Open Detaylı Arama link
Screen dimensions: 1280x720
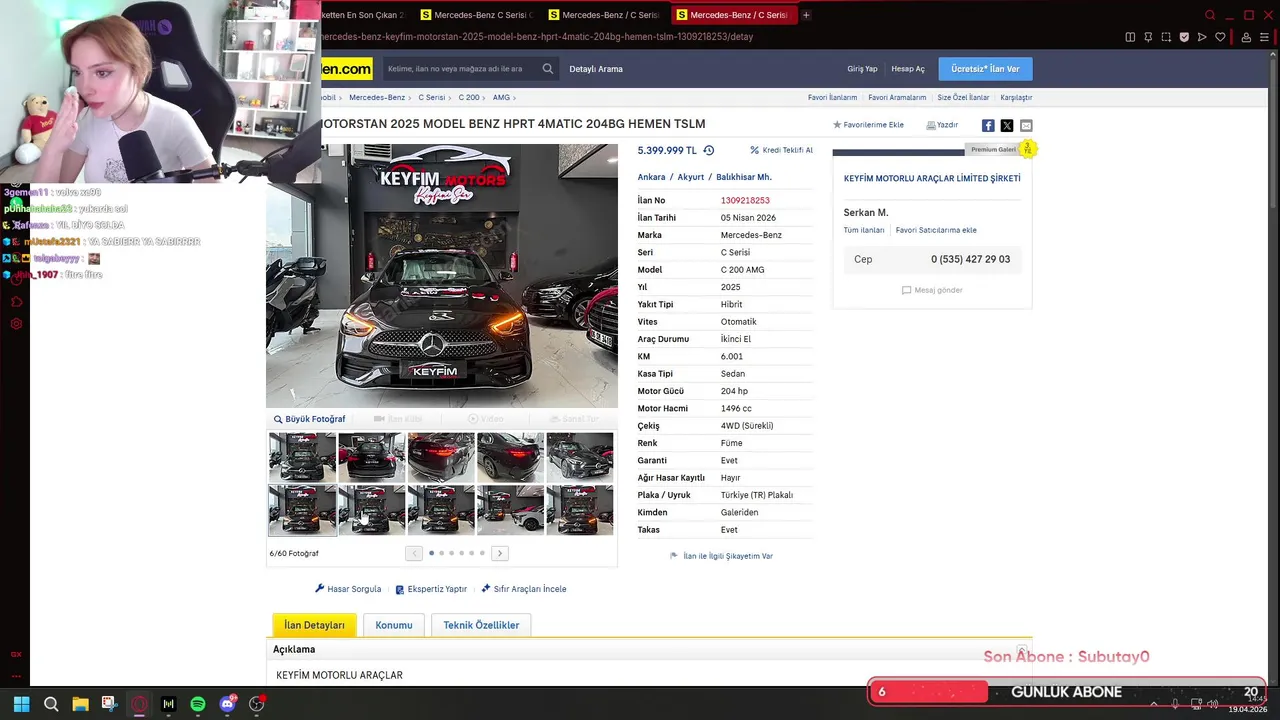pos(596,69)
